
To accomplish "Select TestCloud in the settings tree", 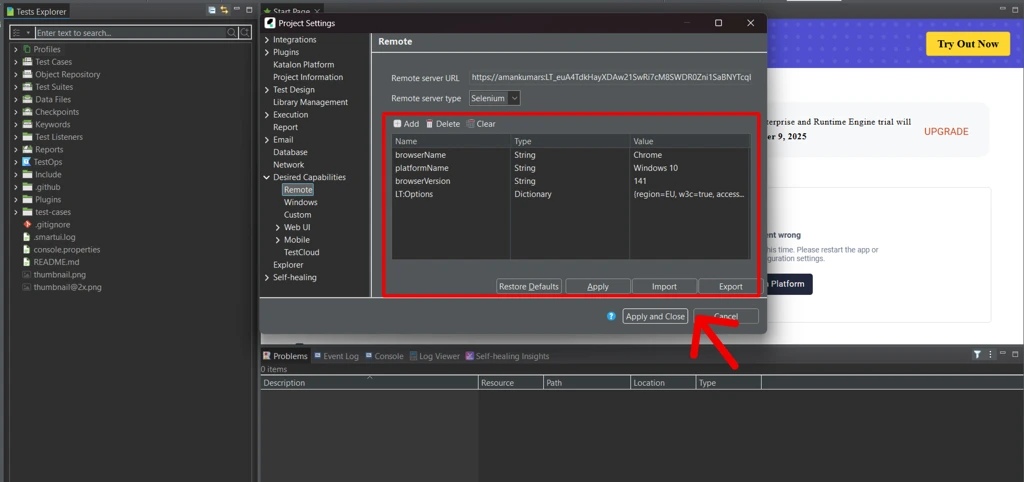I will (x=302, y=252).
